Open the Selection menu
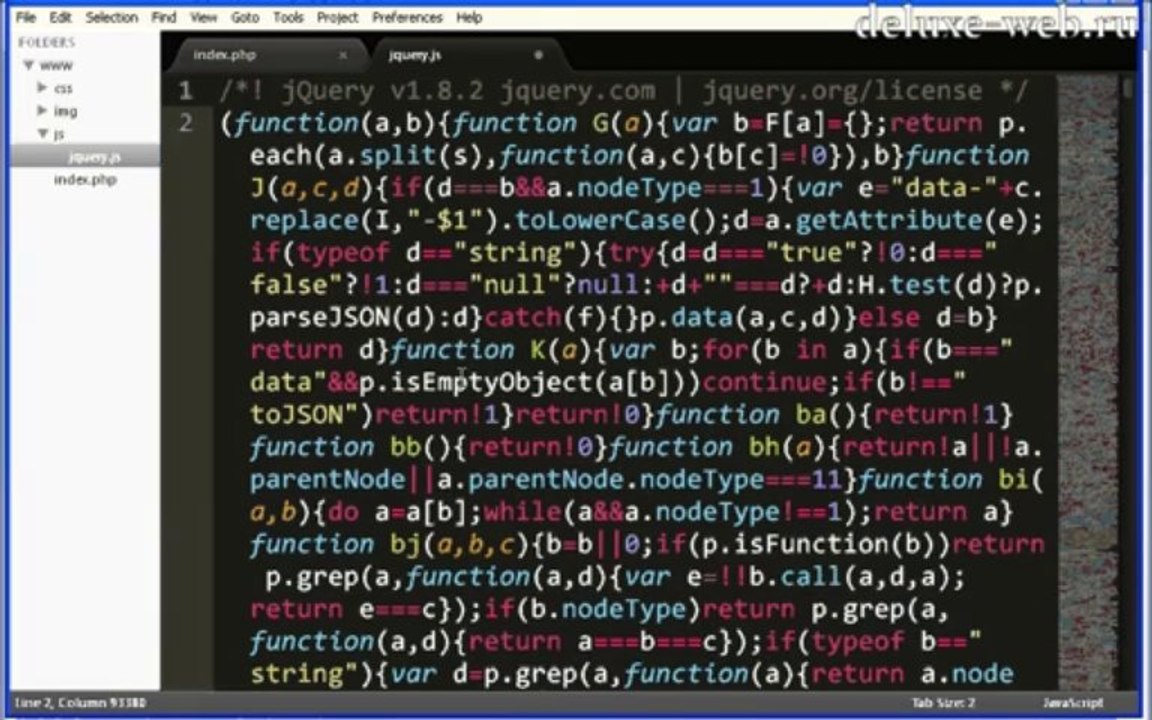Screen dimensions: 1152x720 tap(112, 17)
